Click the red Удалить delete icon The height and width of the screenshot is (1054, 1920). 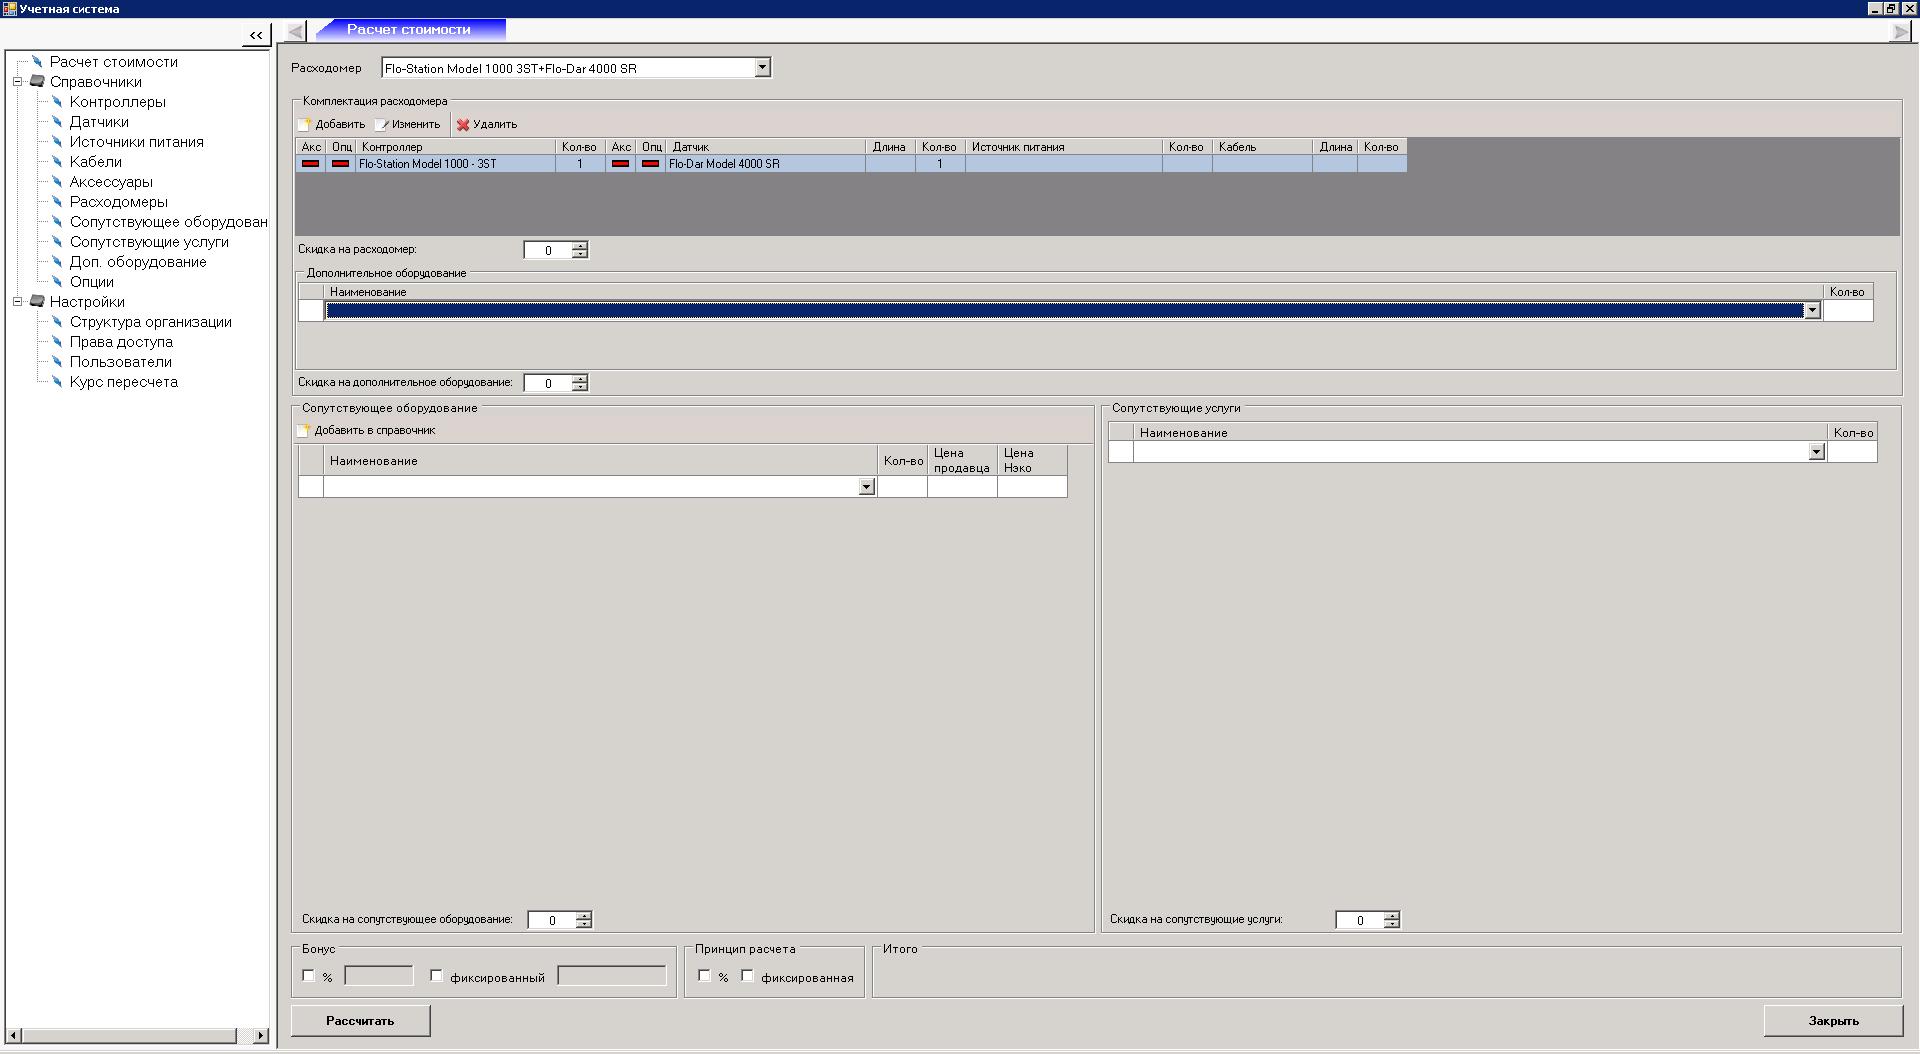(x=463, y=125)
